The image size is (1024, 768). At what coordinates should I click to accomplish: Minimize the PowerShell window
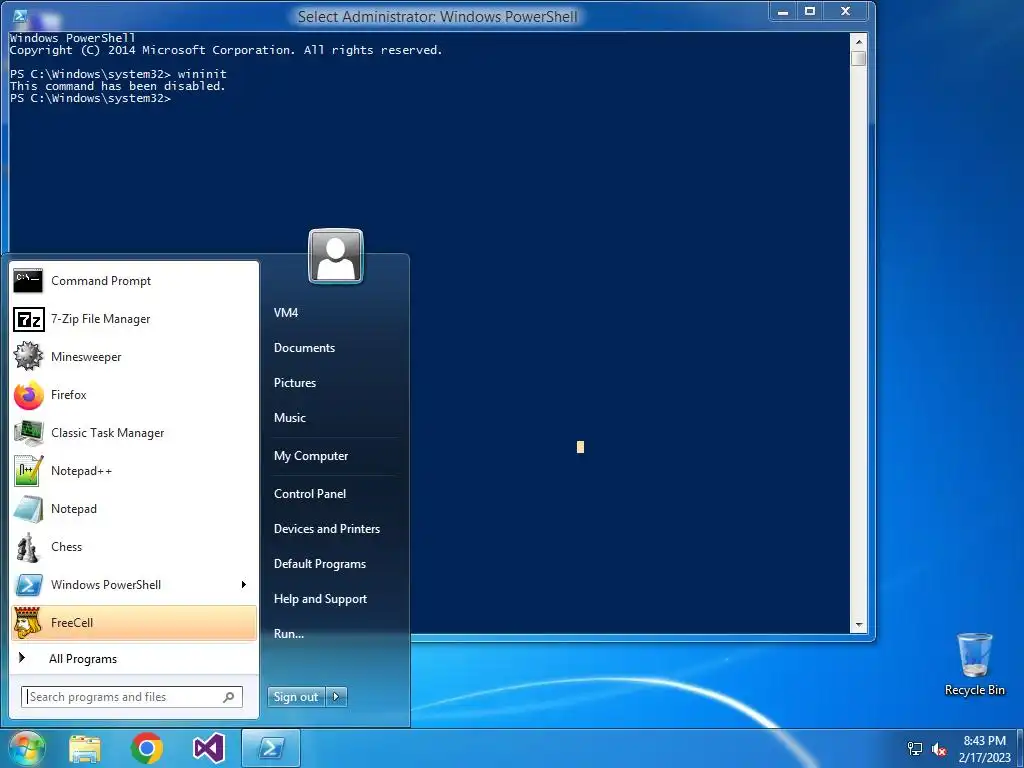point(783,11)
